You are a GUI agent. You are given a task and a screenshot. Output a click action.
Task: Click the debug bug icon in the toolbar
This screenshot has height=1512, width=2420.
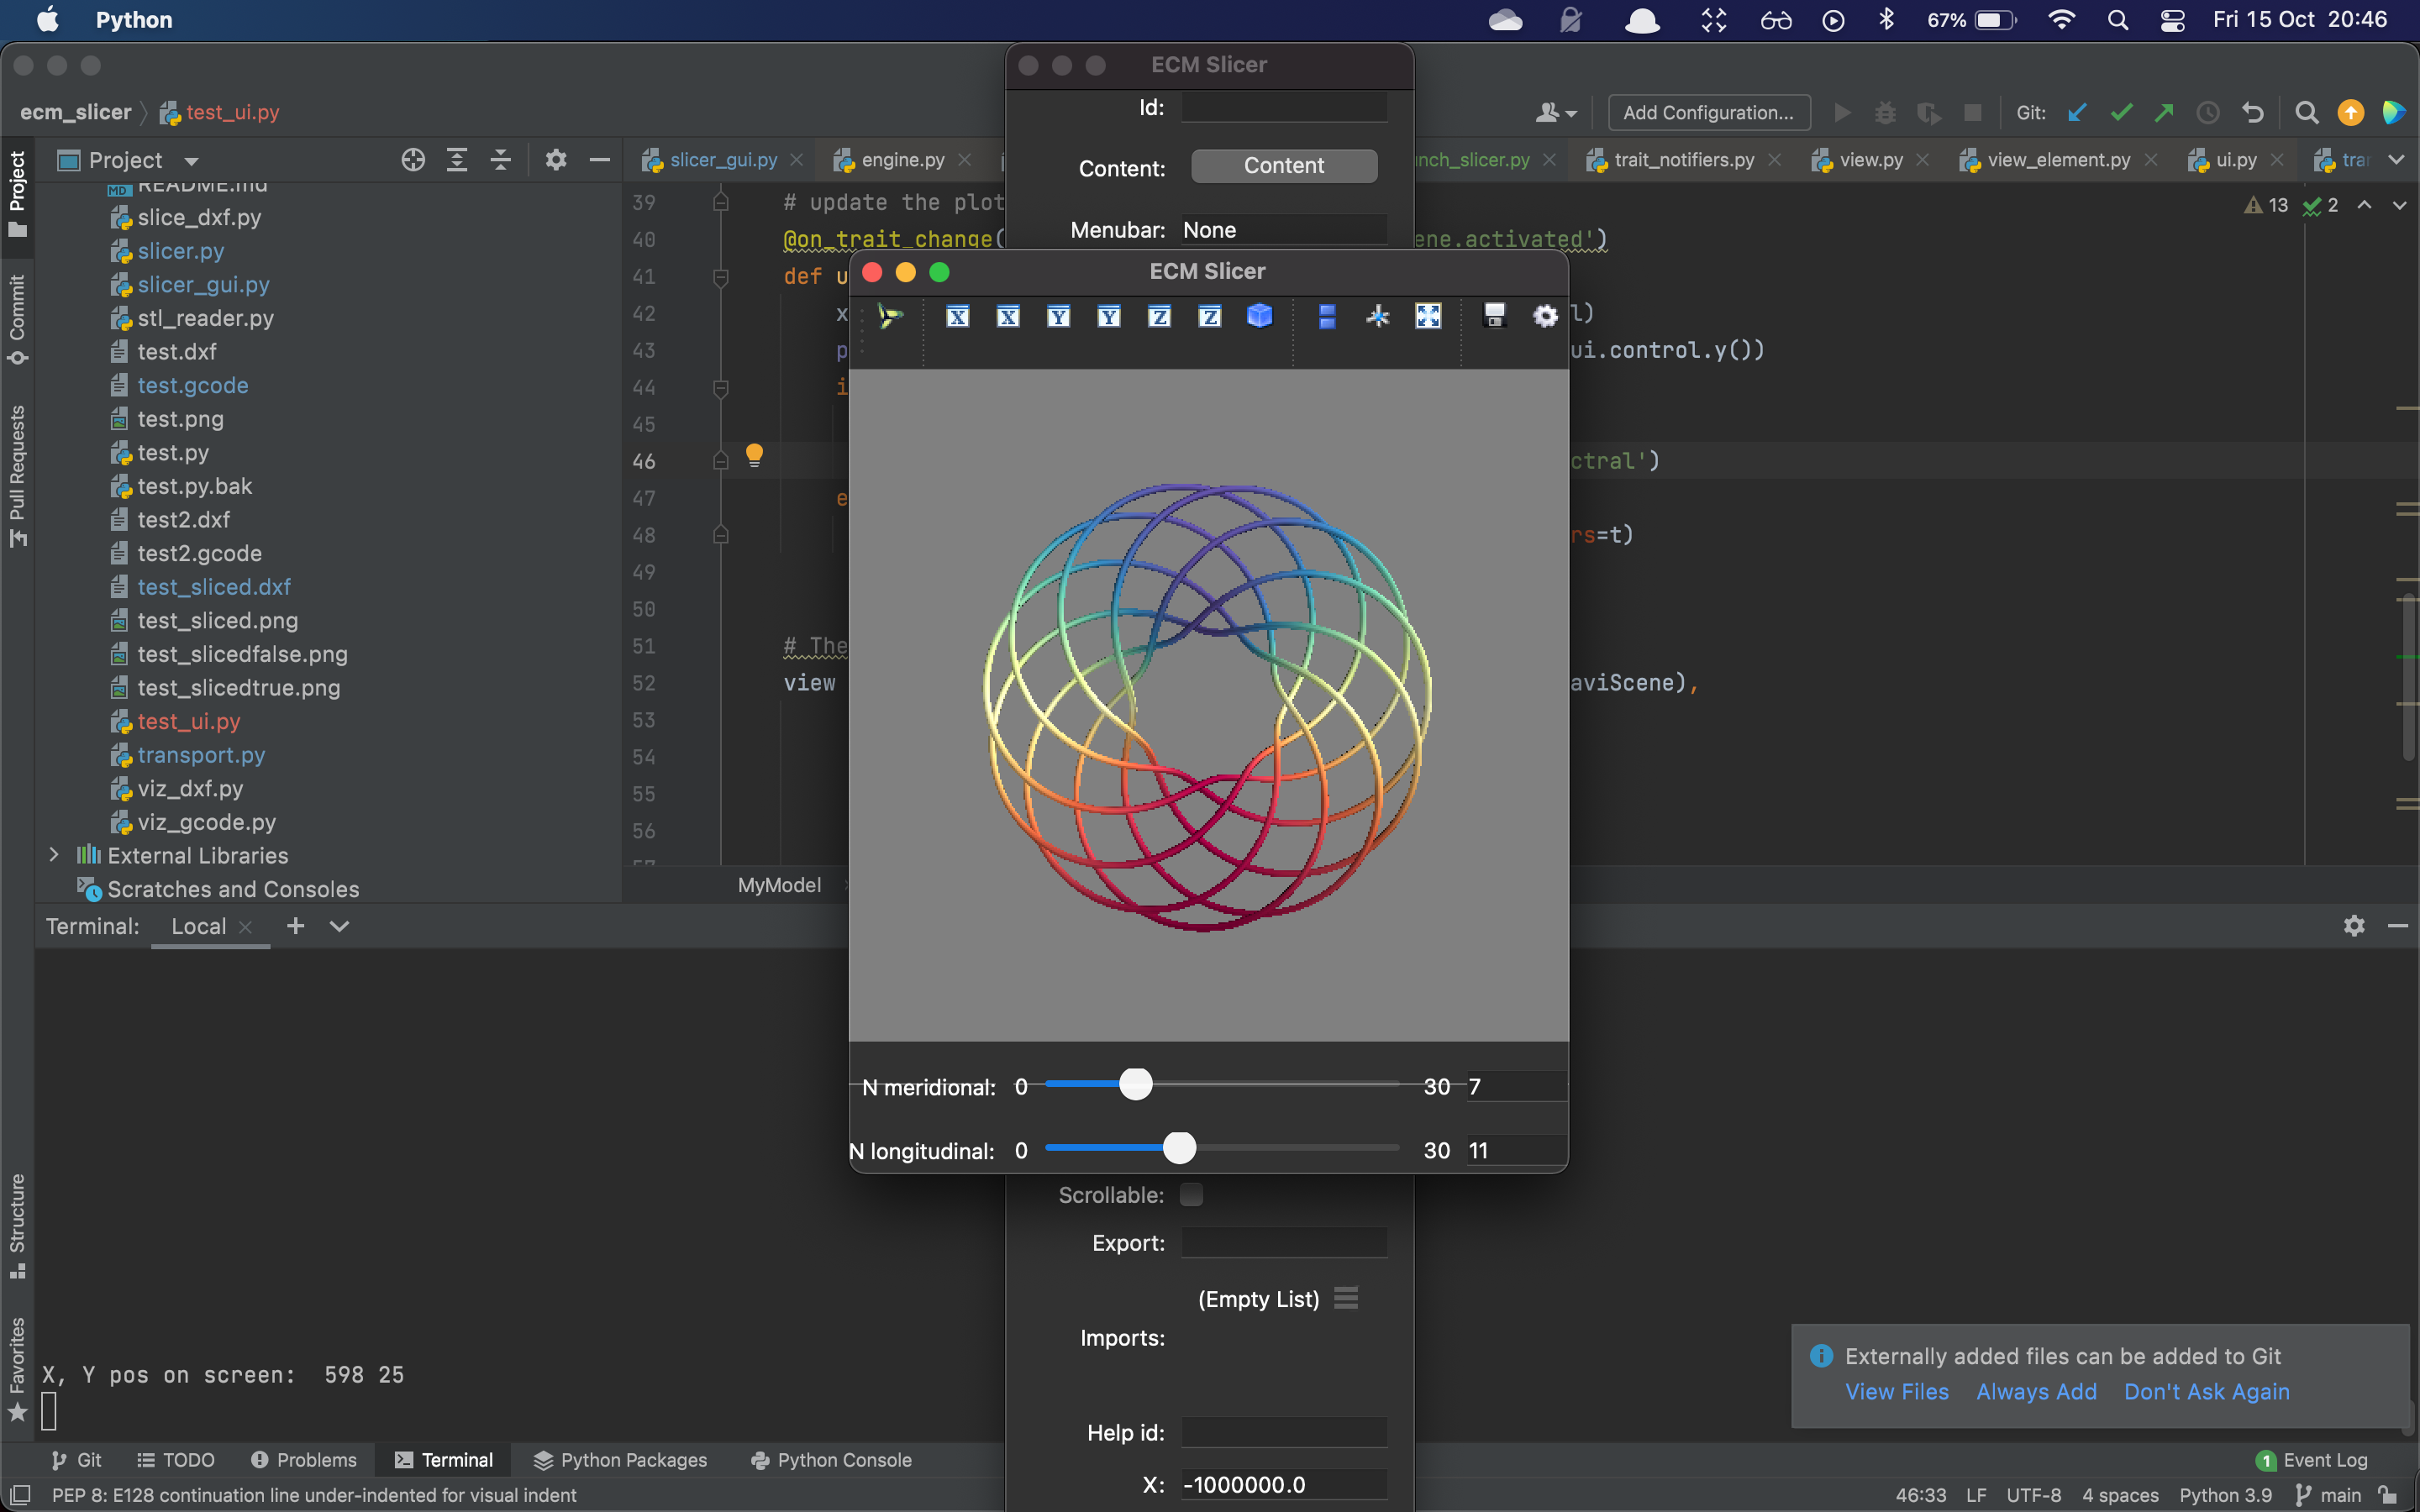point(1885,112)
